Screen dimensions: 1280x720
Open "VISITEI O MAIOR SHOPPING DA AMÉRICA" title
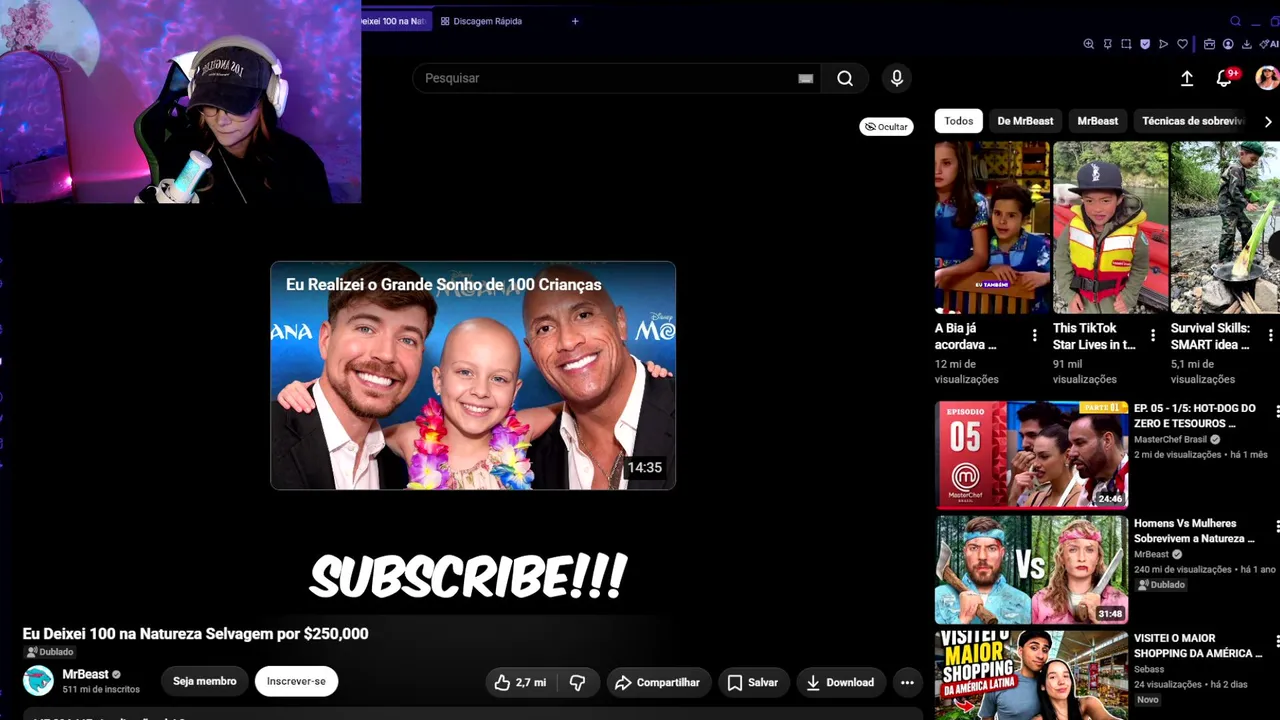pyautogui.click(x=1198, y=646)
